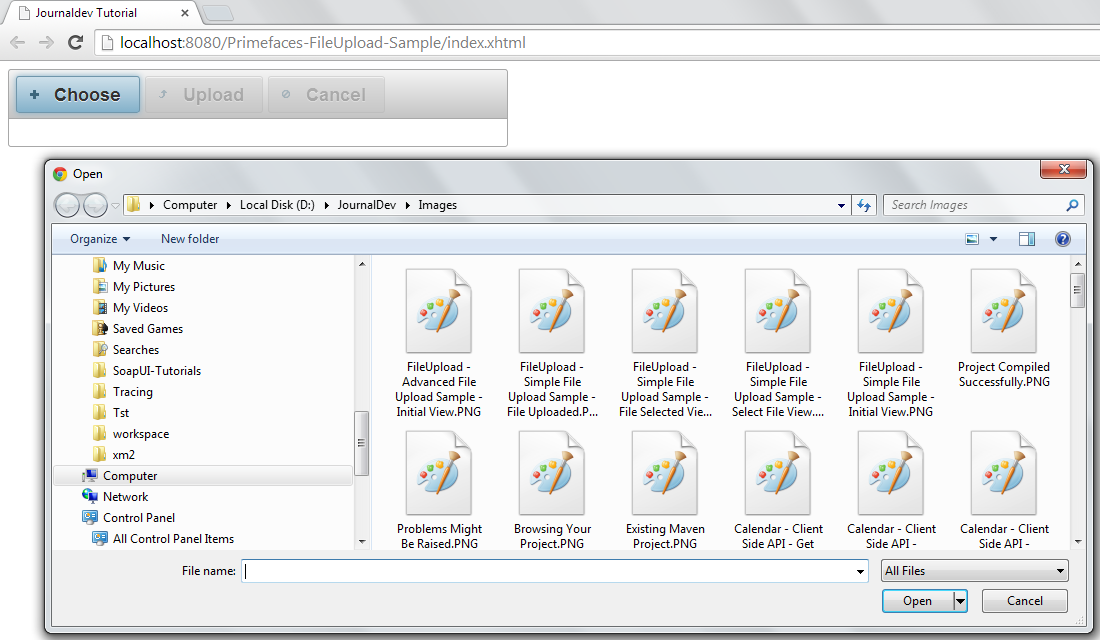
Task: Select SoapUI-Tutorials folder in the tree
Action: (x=156, y=371)
